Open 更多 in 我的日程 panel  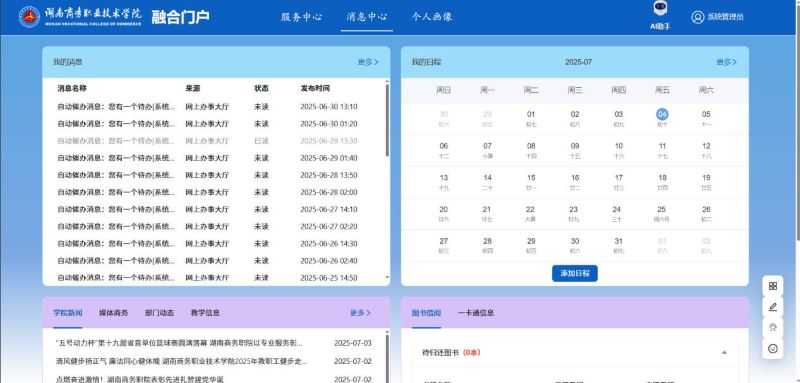pyautogui.click(x=726, y=62)
